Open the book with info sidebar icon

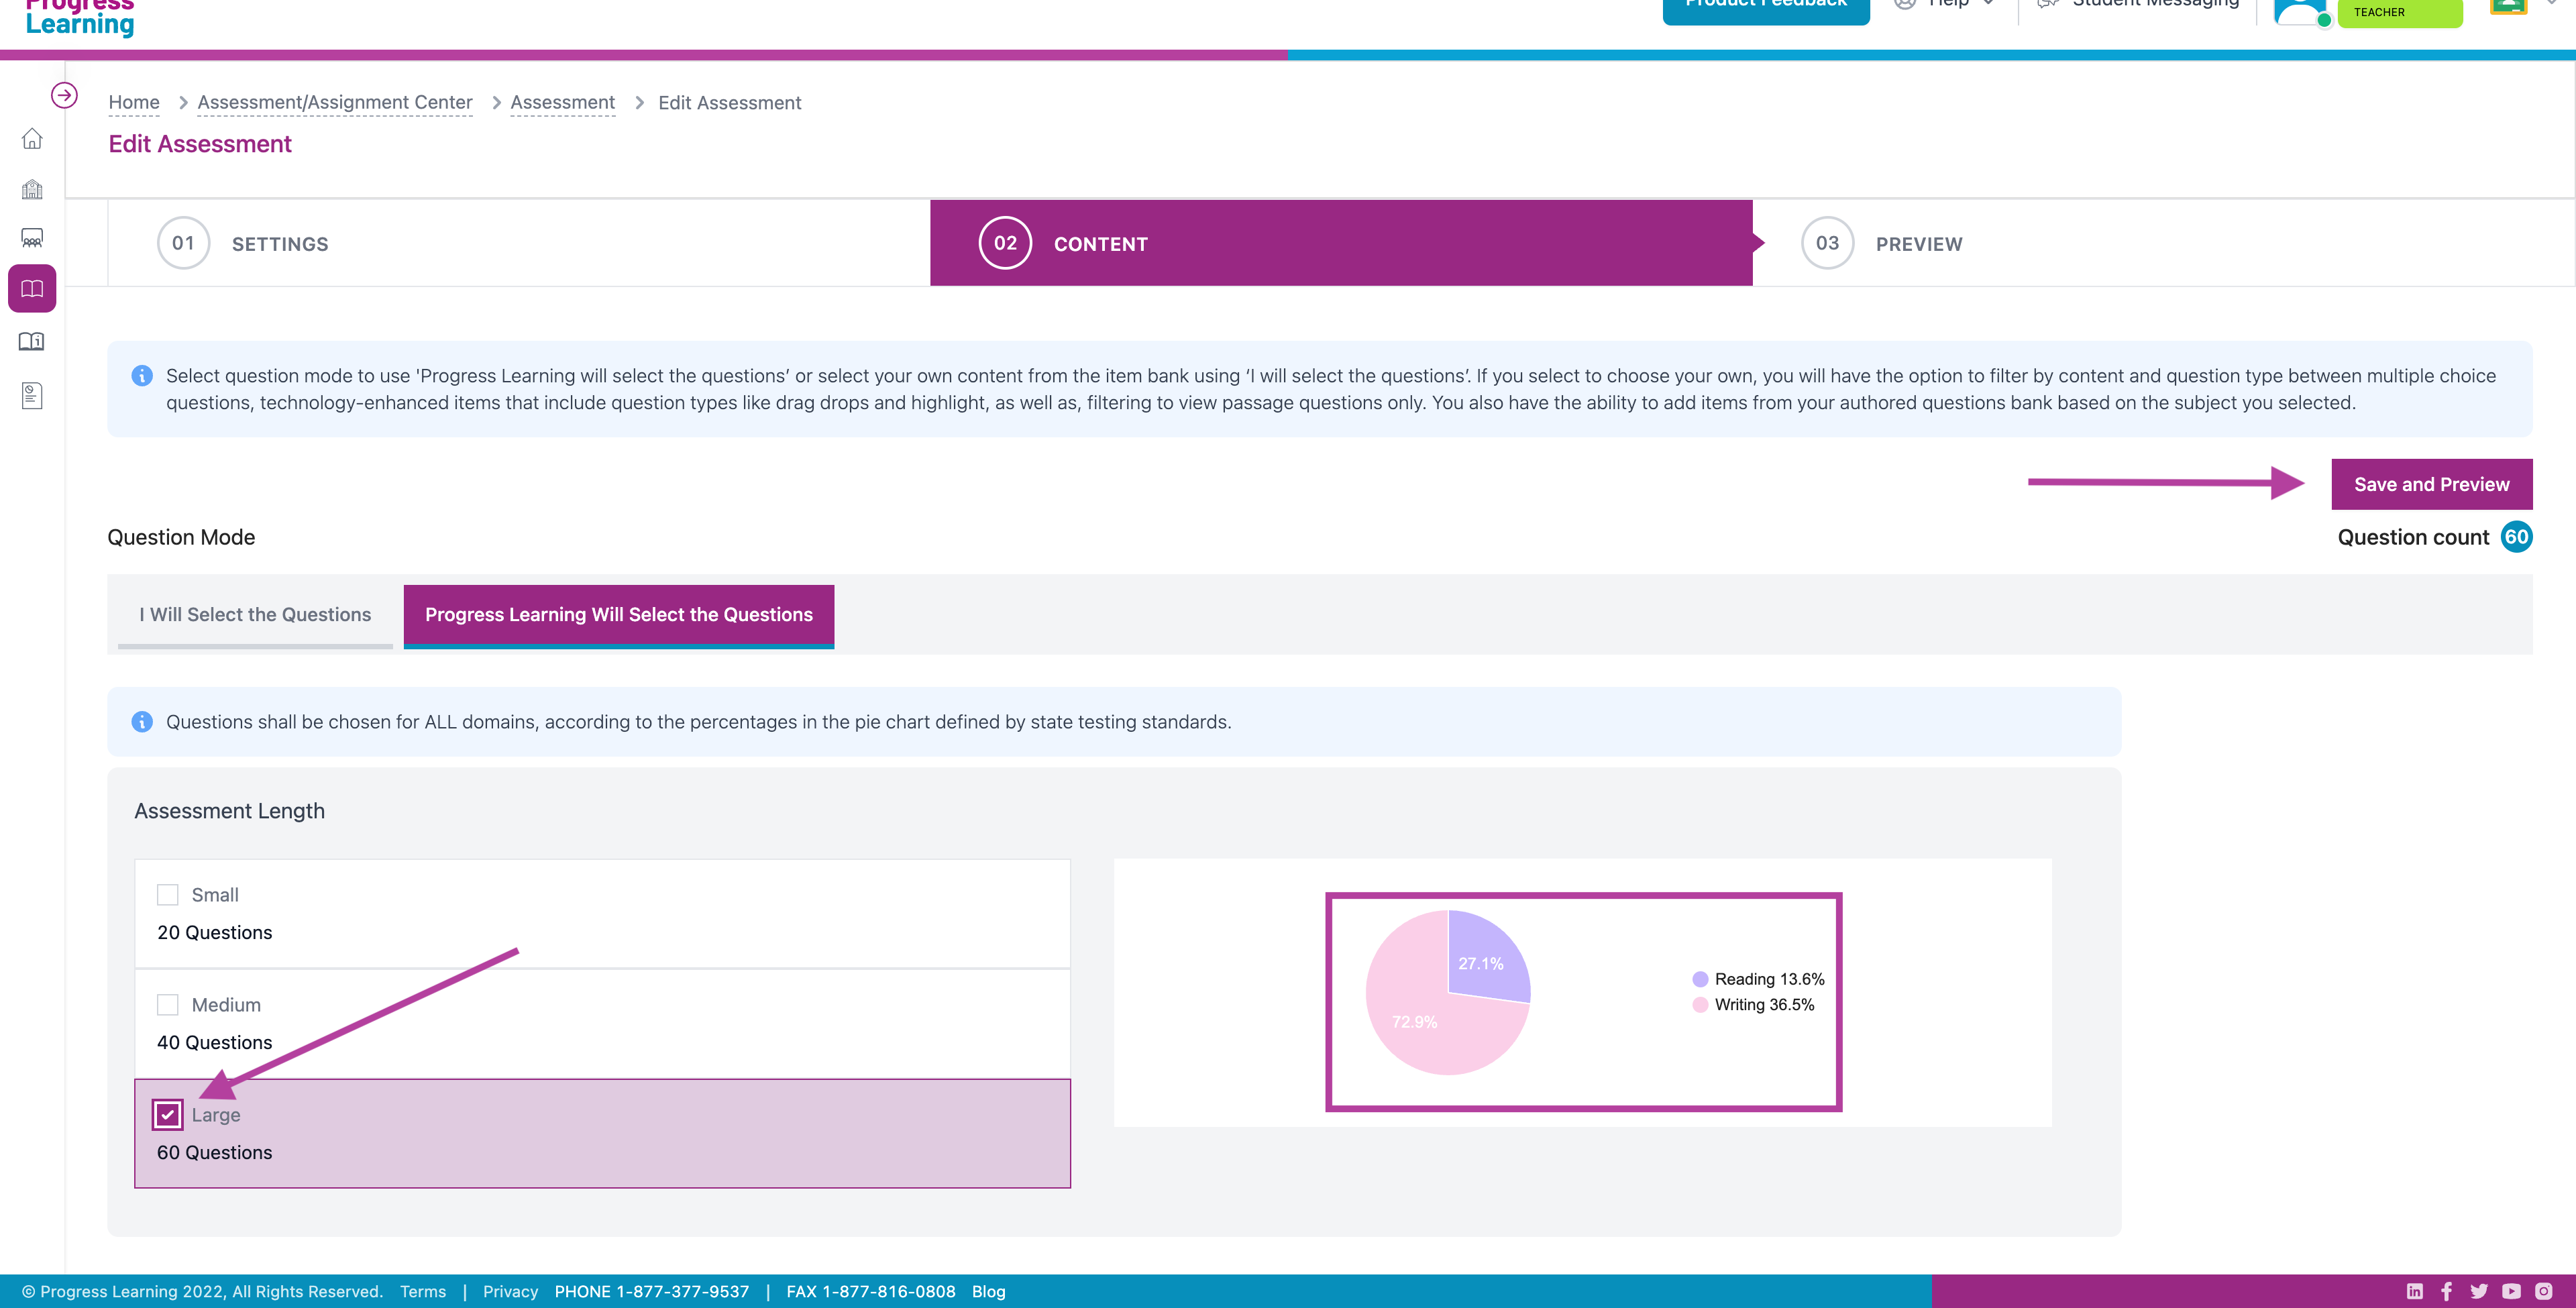pos(32,342)
